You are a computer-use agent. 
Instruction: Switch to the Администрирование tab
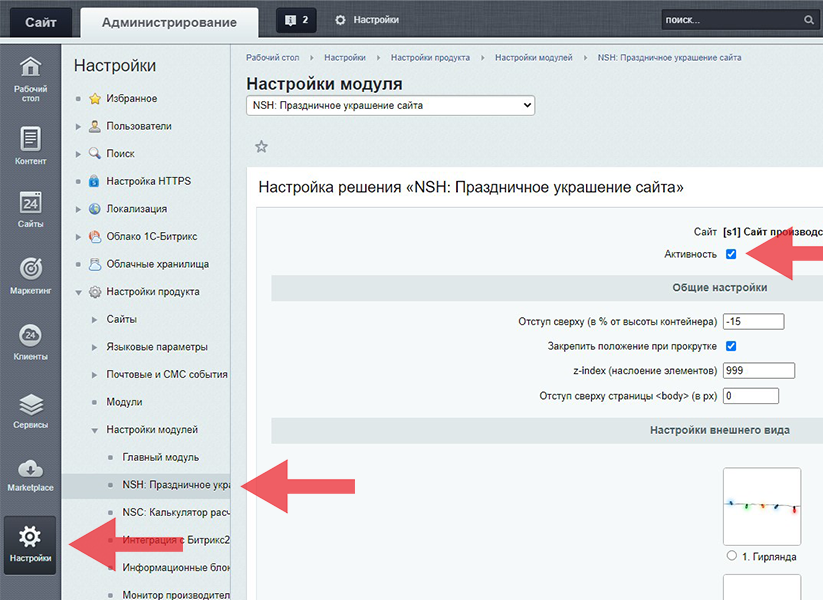click(169, 21)
